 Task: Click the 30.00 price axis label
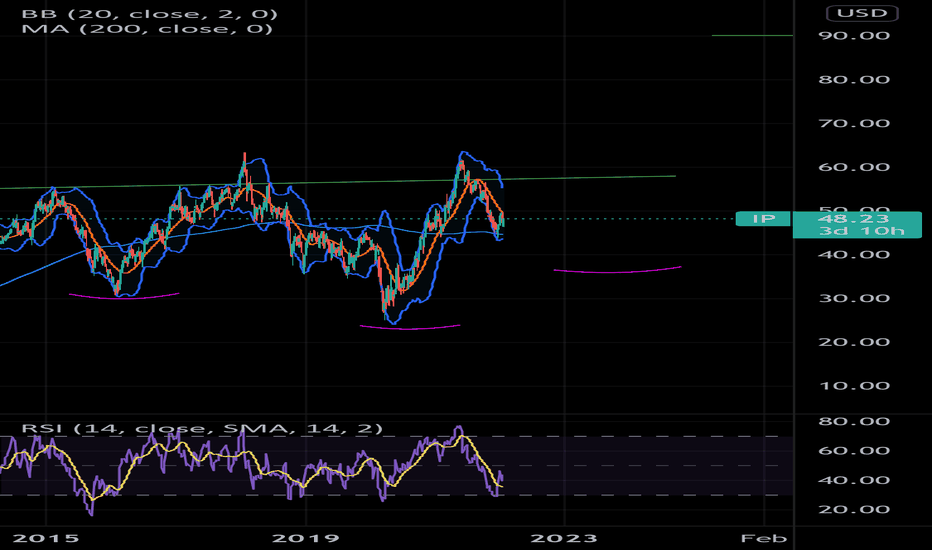point(854,298)
